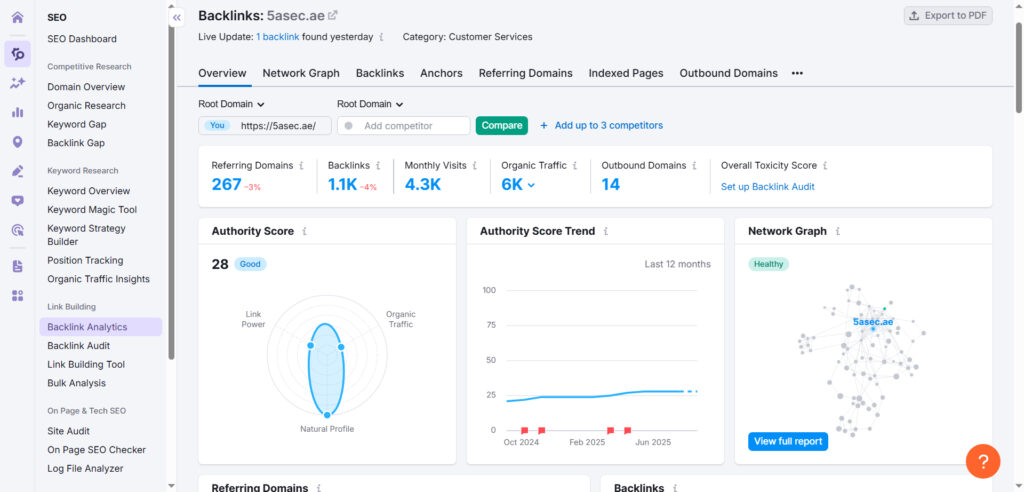Click the red flag nearest Feb 2025
The image size is (1024, 492).
[x=610, y=431]
